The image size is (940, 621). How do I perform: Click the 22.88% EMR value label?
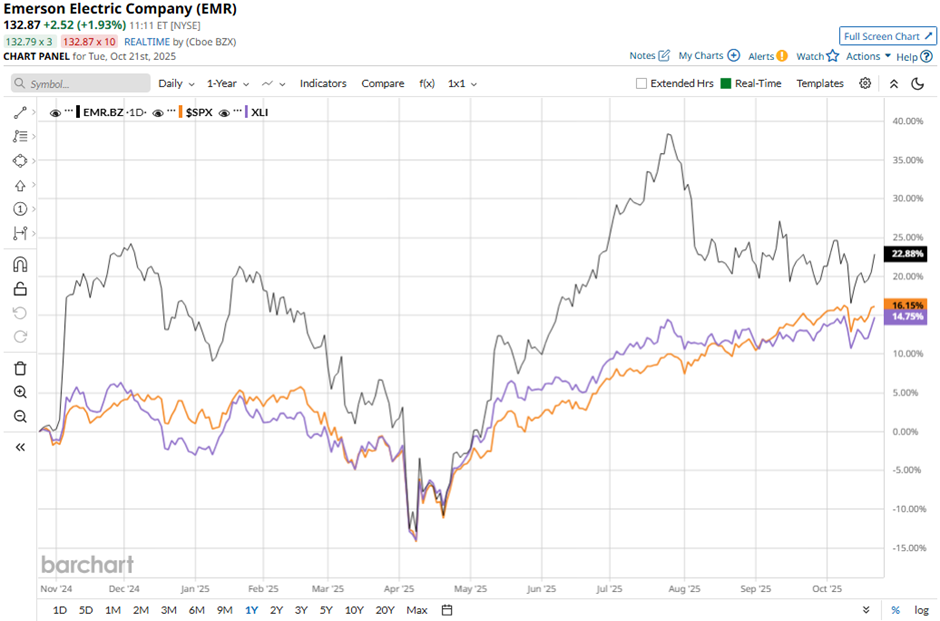click(x=906, y=254)
